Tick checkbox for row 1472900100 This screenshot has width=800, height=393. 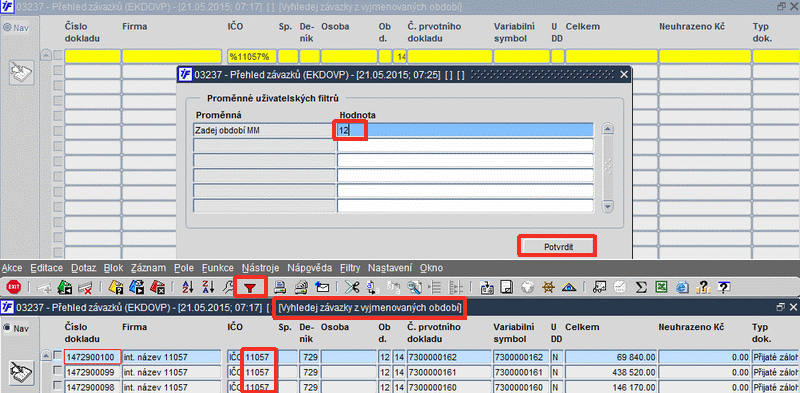tap(58, 356)
